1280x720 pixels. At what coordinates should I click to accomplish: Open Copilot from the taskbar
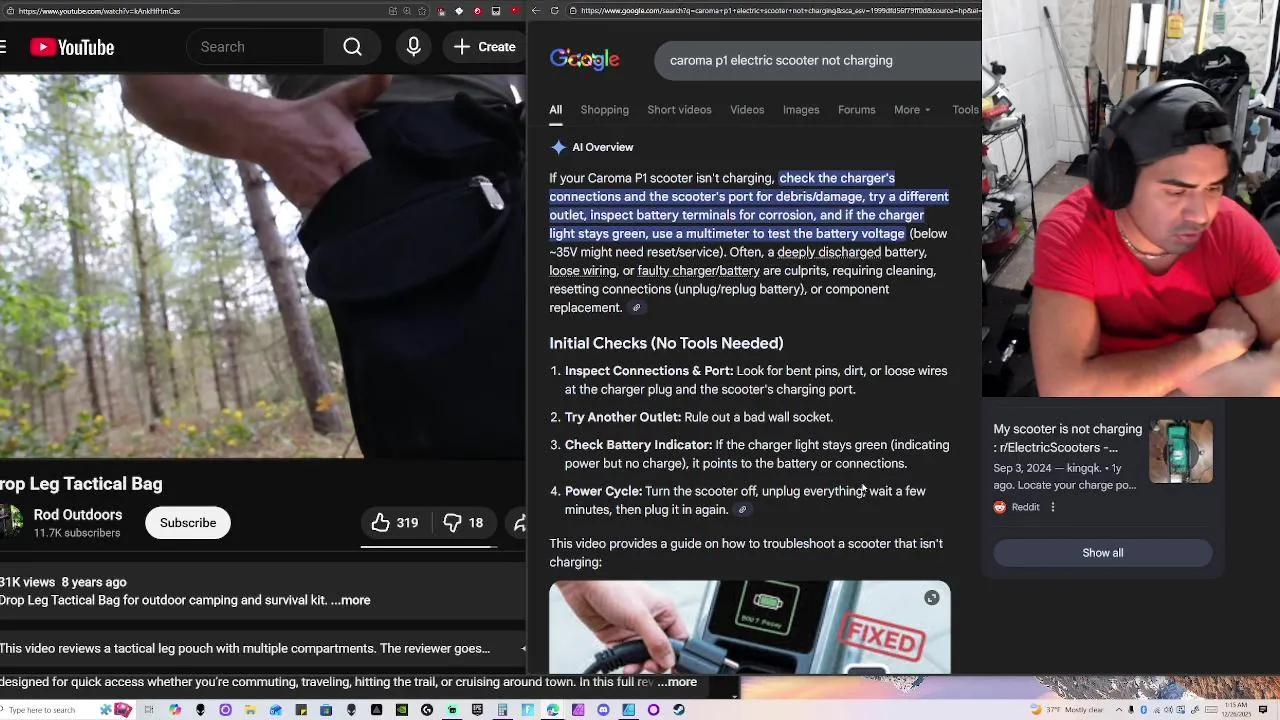tap(175, 710)
